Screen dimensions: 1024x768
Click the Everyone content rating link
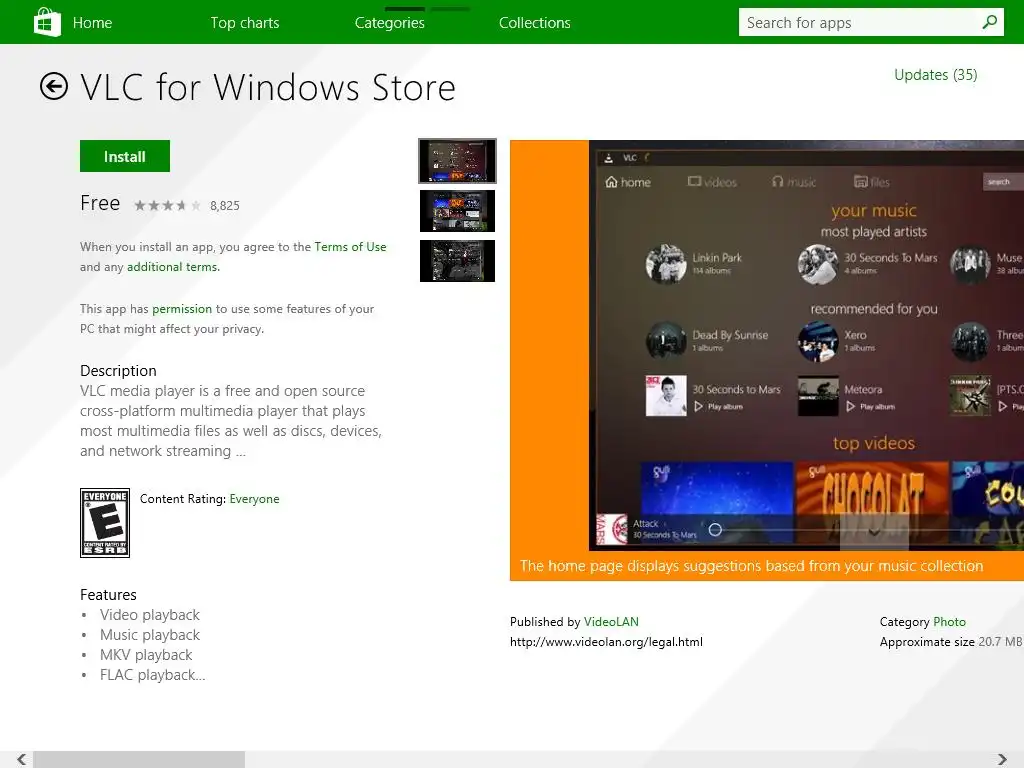pos(254,499)
